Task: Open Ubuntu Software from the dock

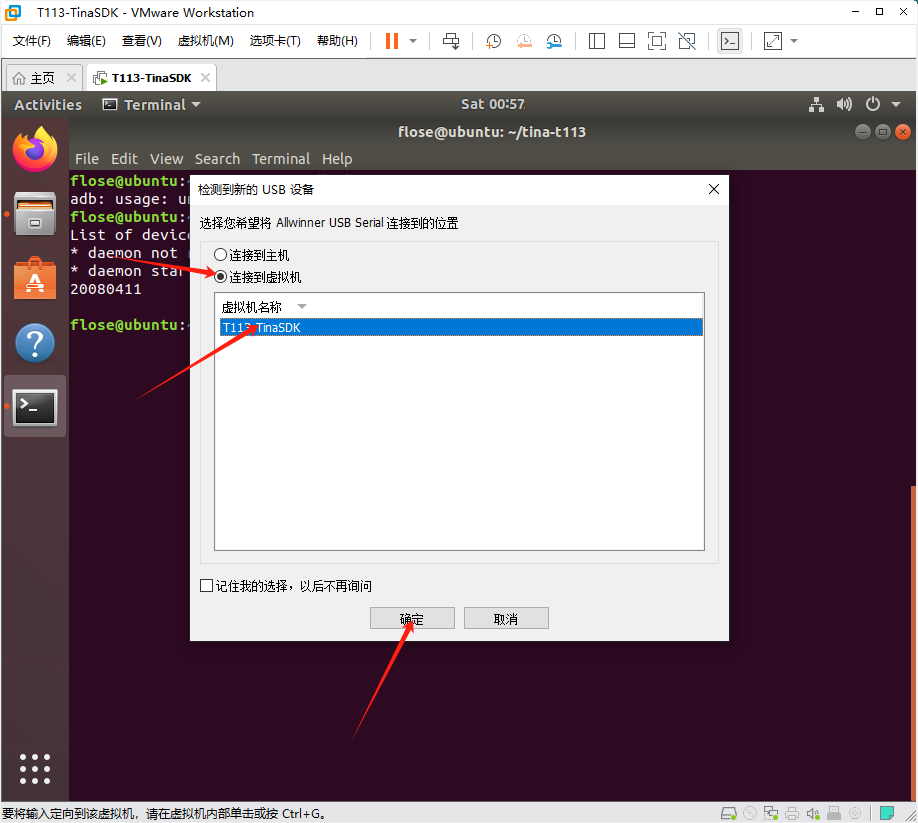Action: coord(35,278)
